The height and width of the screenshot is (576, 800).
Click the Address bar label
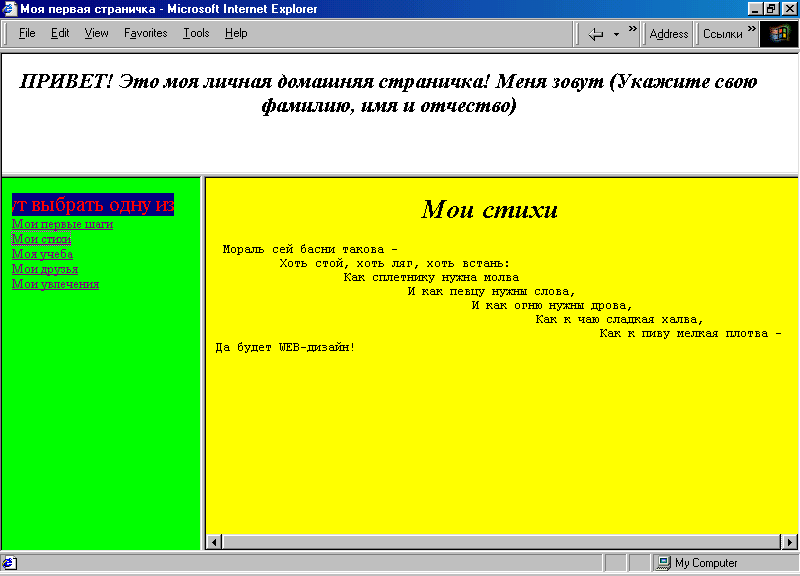point(668,34)
